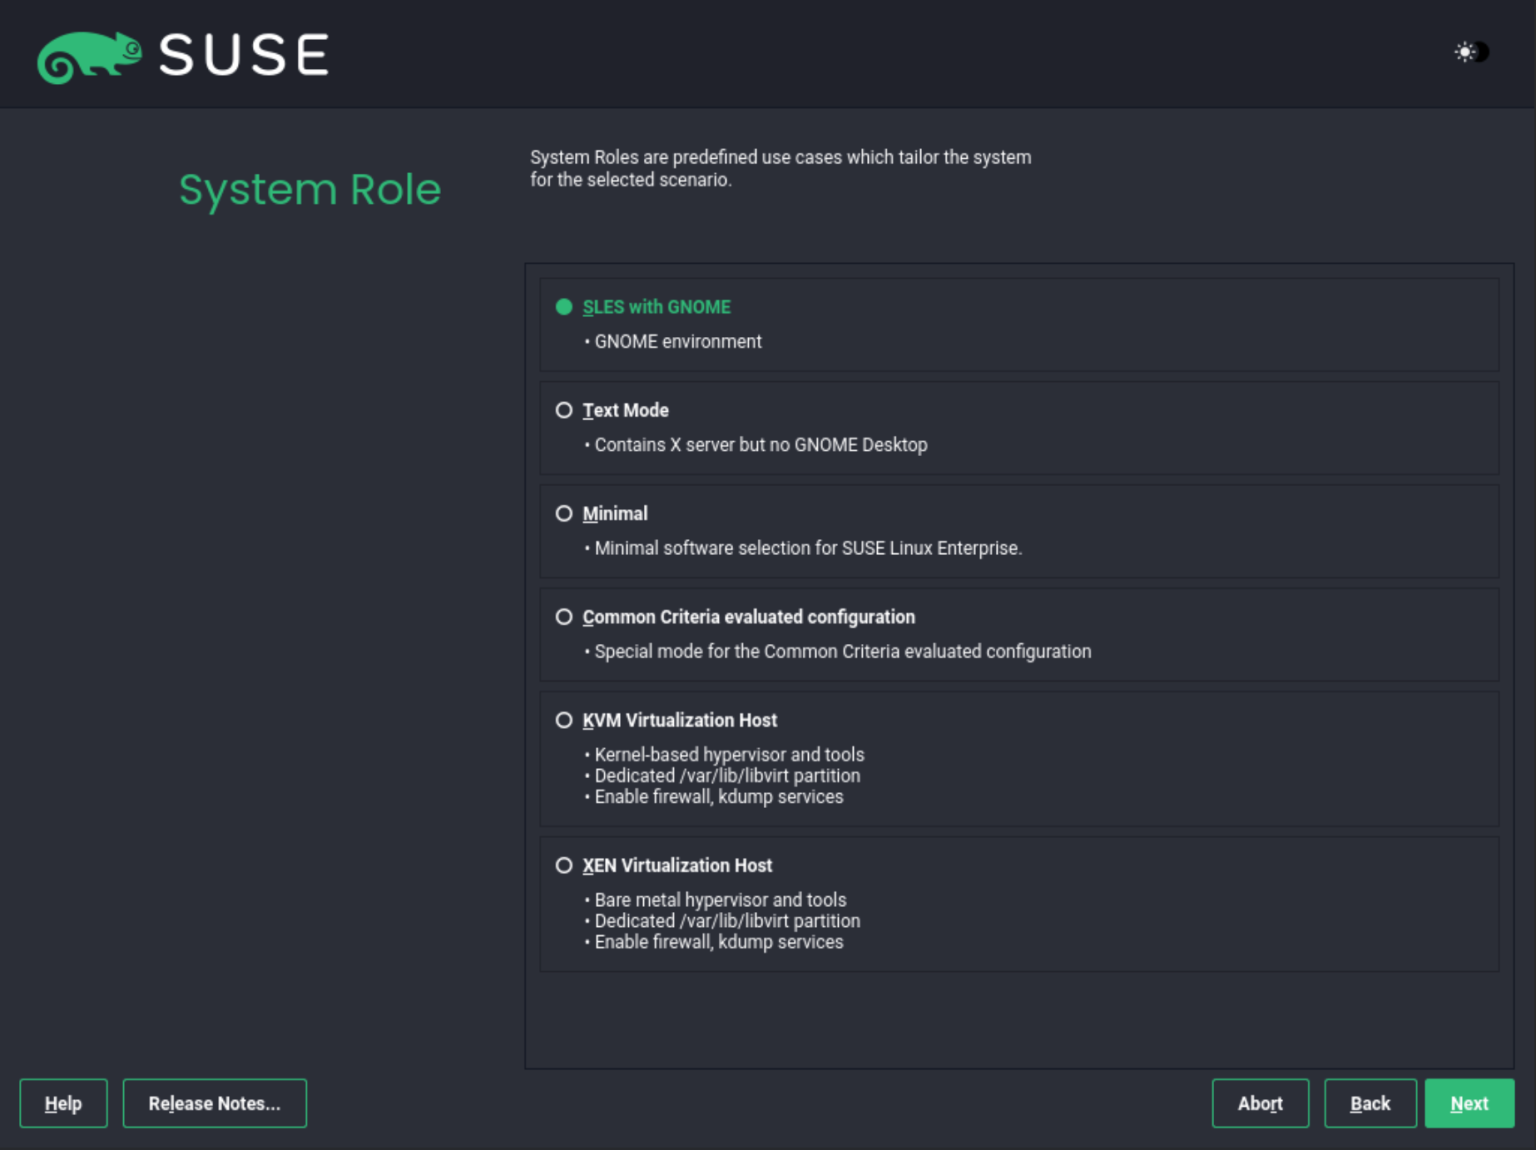Abort the installation

coord(1260,1103)
